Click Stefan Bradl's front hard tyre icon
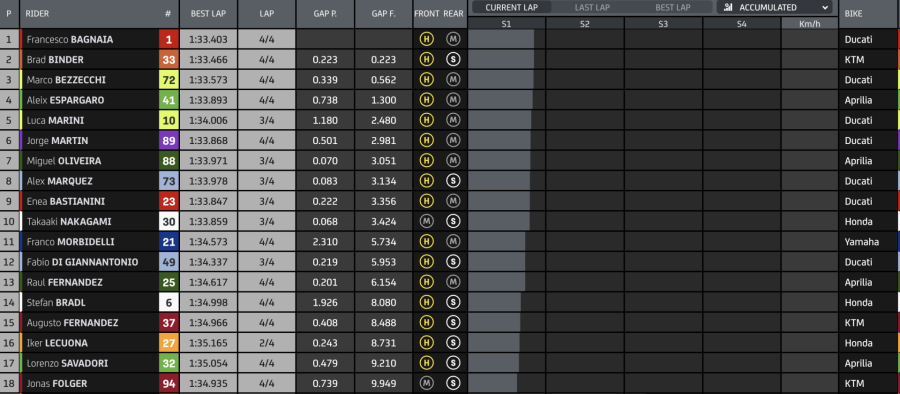The width and height of the screenshot is (900, 394). (x=426, y=302)
